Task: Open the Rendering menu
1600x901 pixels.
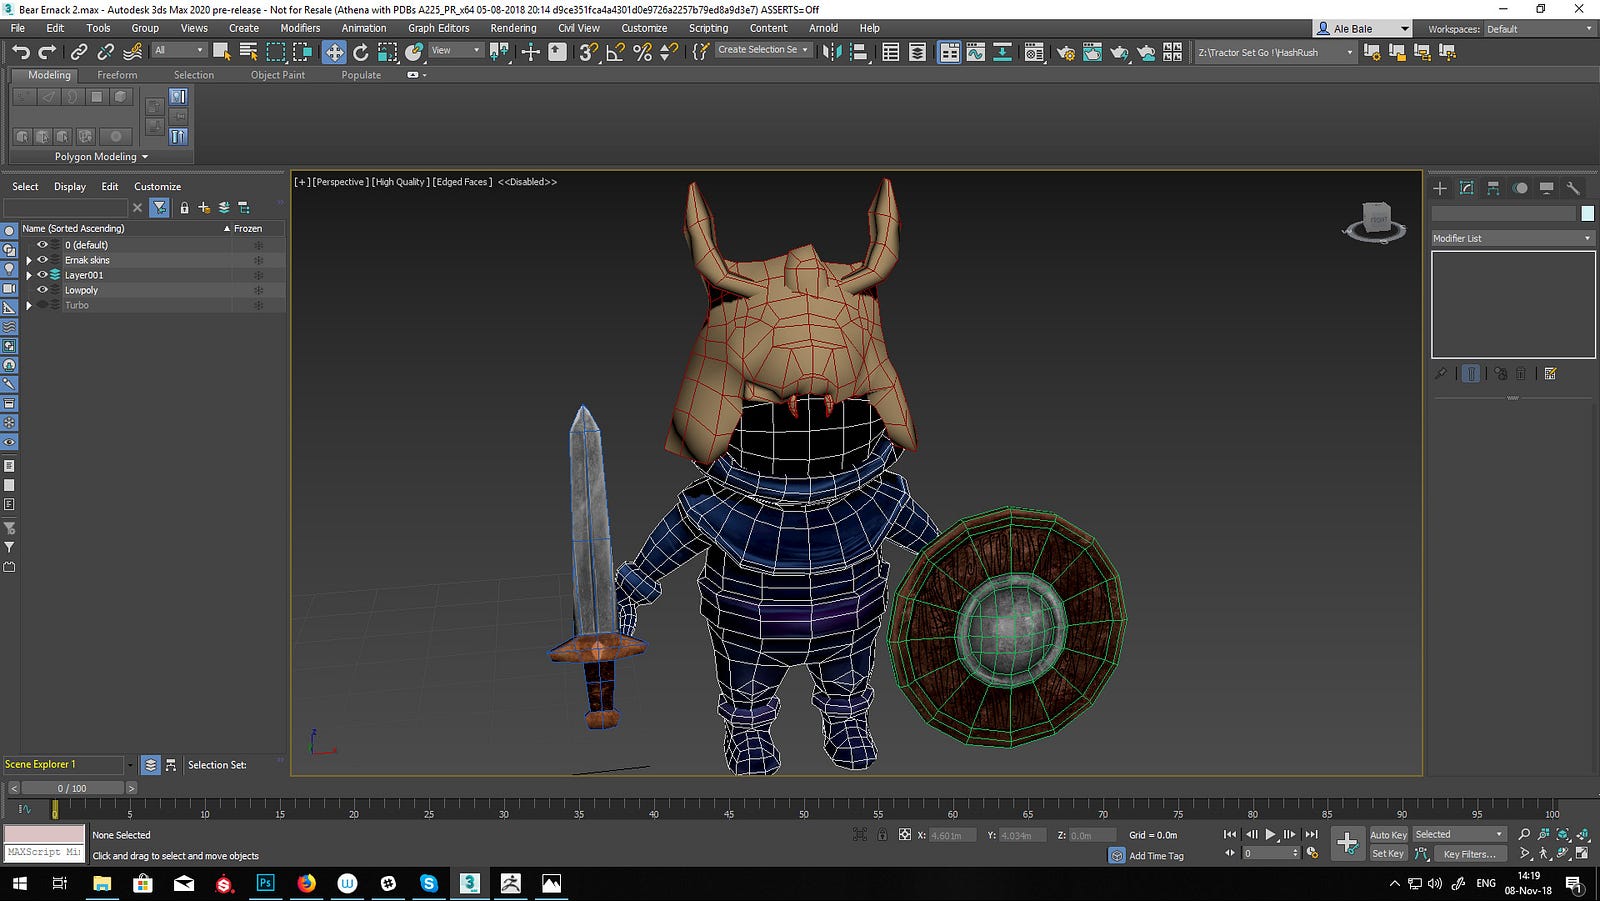Action: coord(513,28)
